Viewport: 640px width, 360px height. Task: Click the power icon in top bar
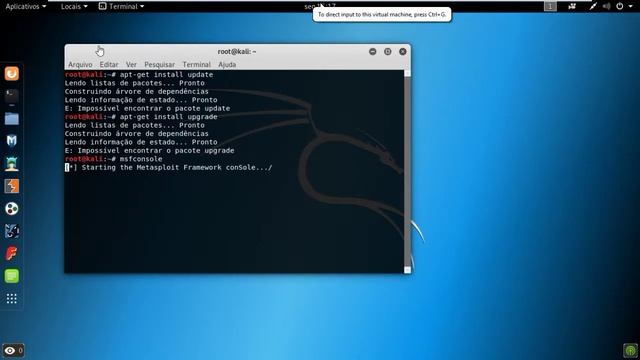point(620,6)
